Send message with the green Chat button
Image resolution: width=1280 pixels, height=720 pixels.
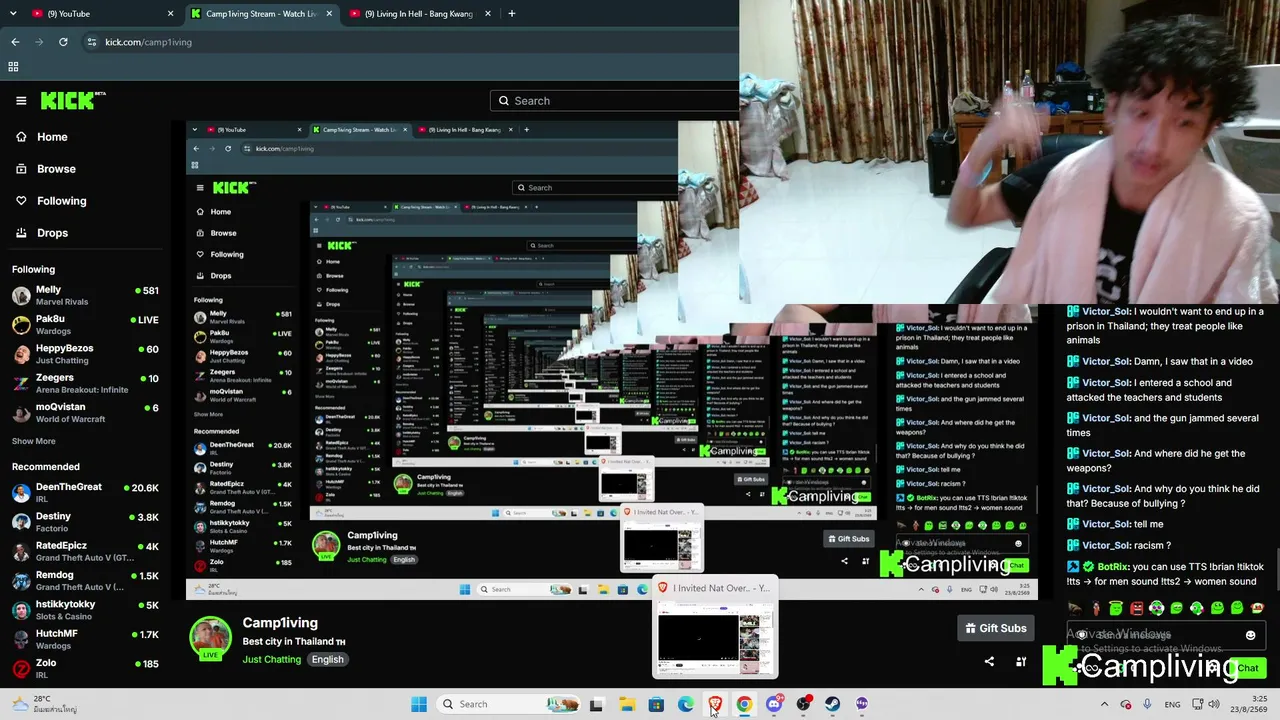1247,667
